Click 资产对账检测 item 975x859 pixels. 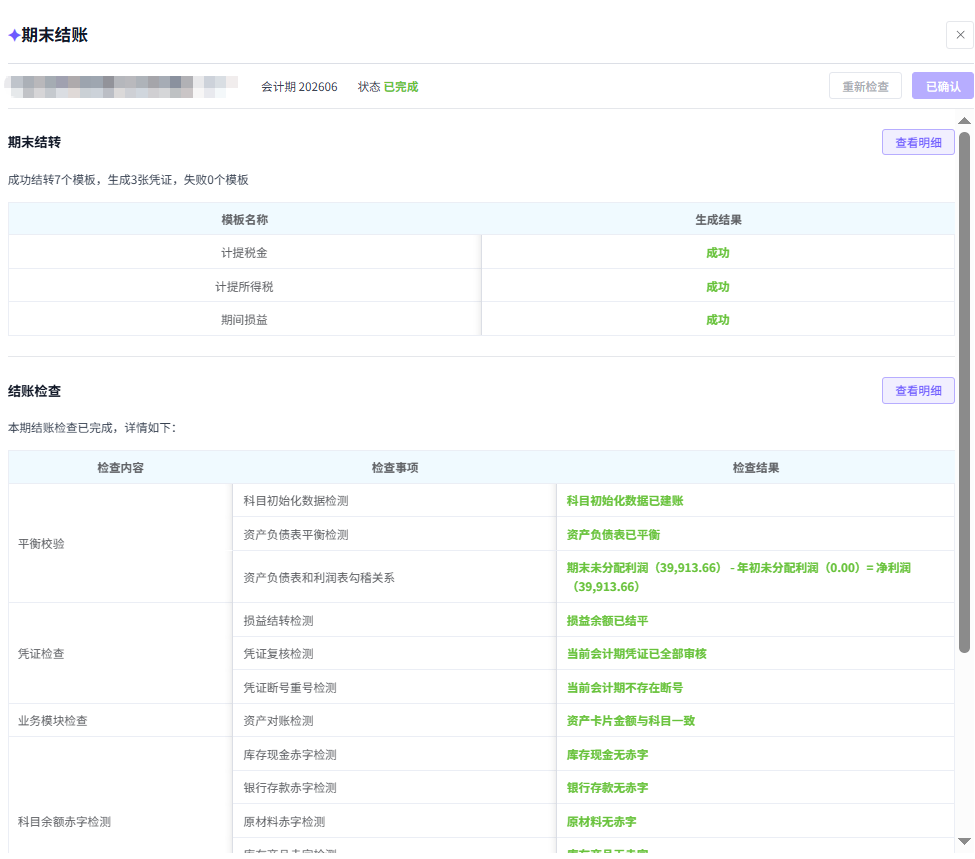click(x=278, y=721)
